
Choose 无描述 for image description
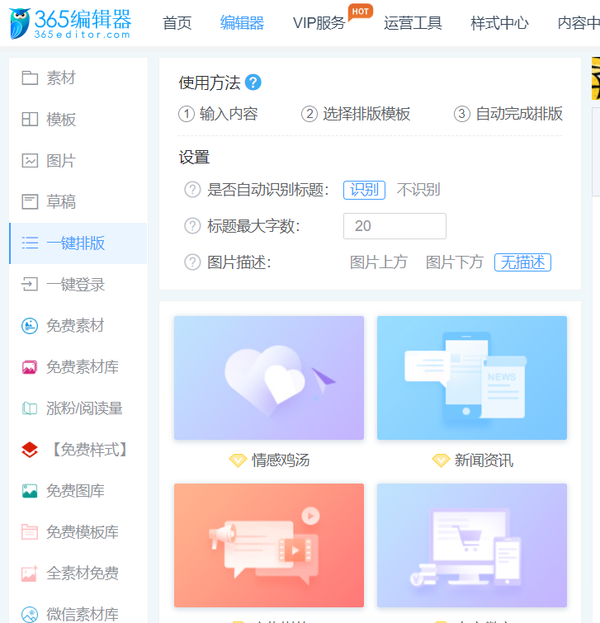point(523,262)
